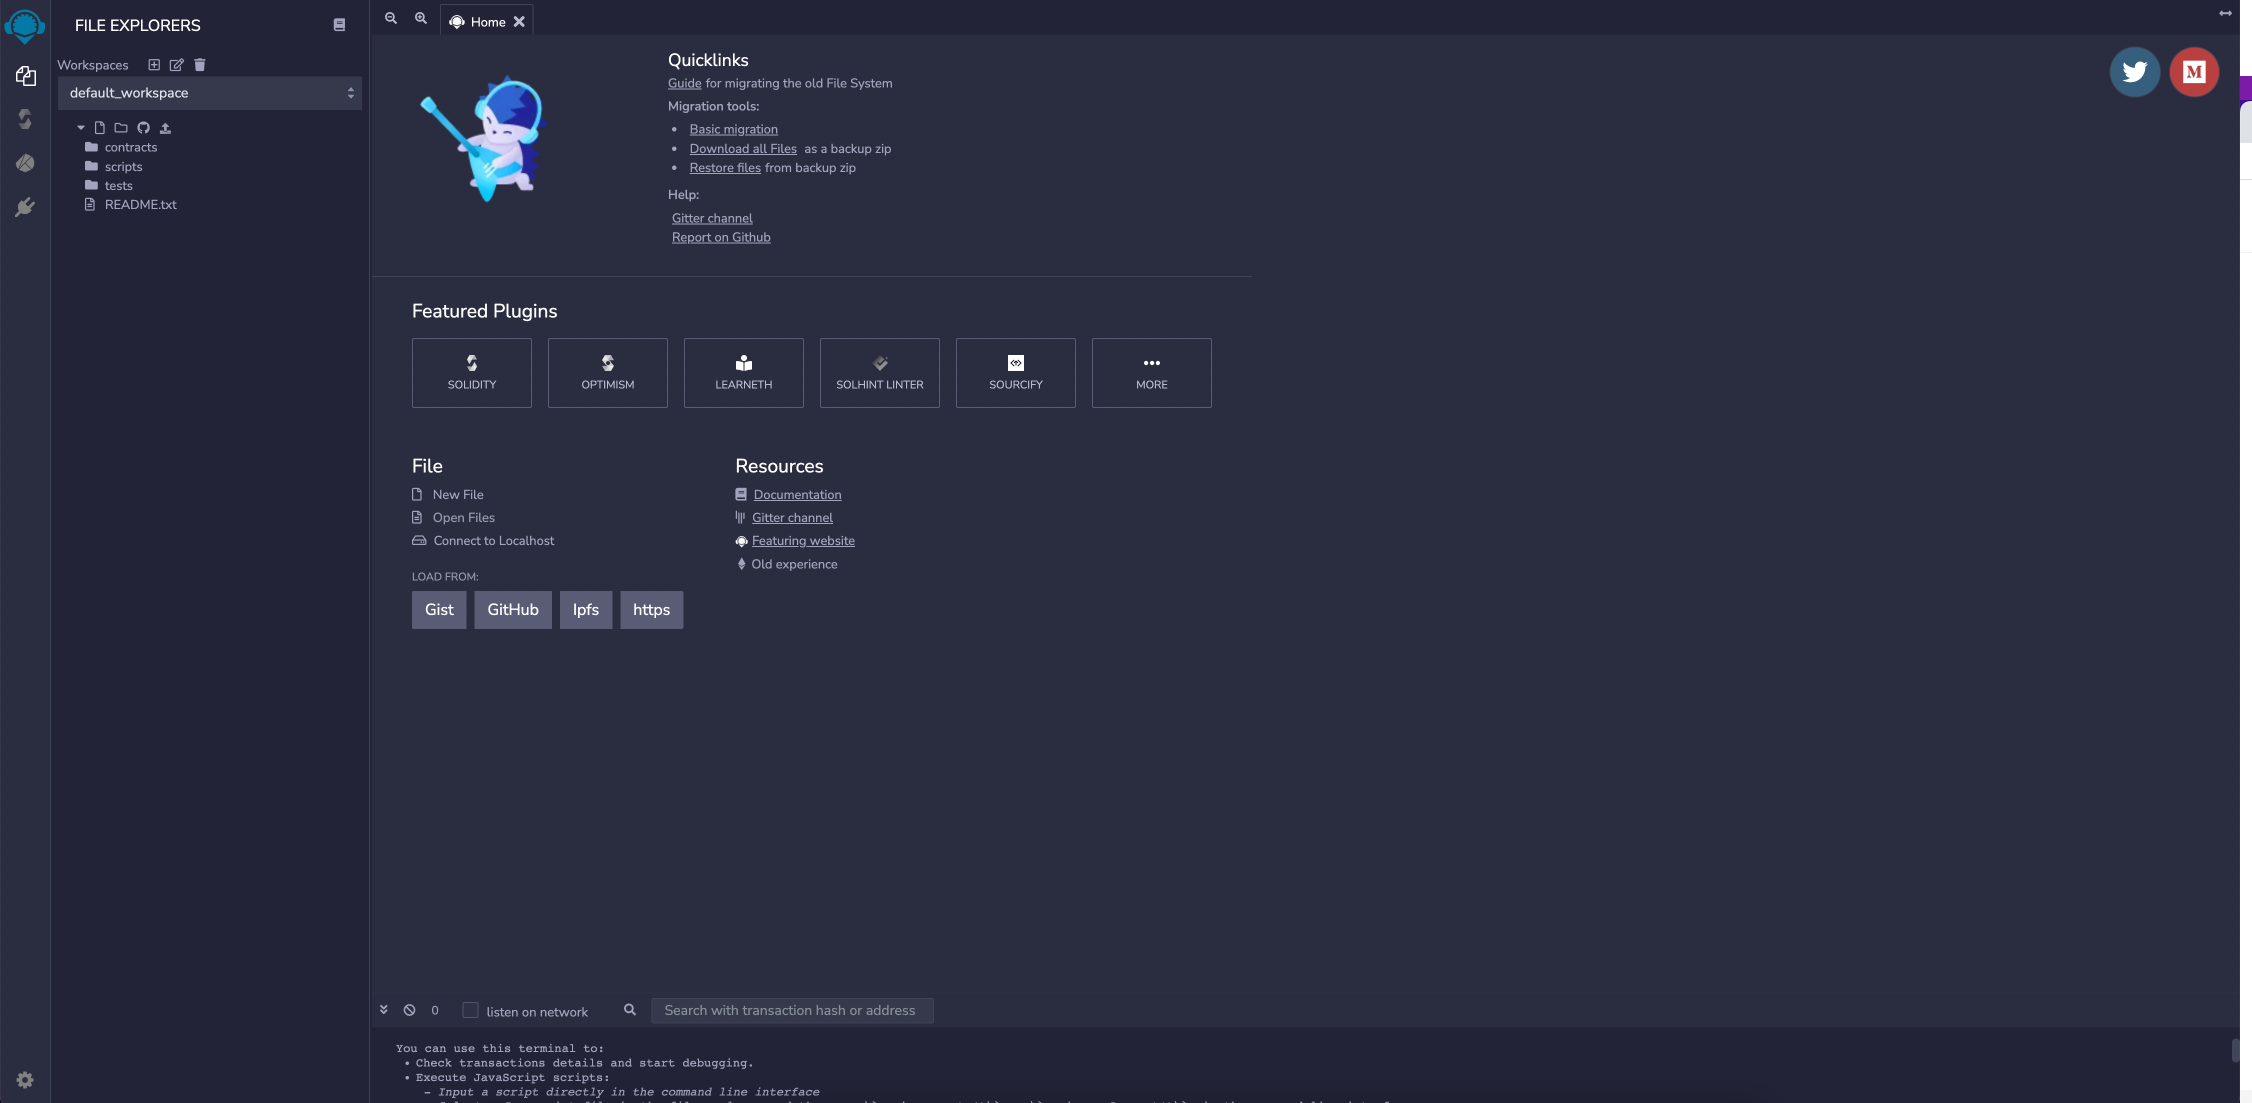Open More featured plugins
2252x1103 pixels.
coord(1152,373)
